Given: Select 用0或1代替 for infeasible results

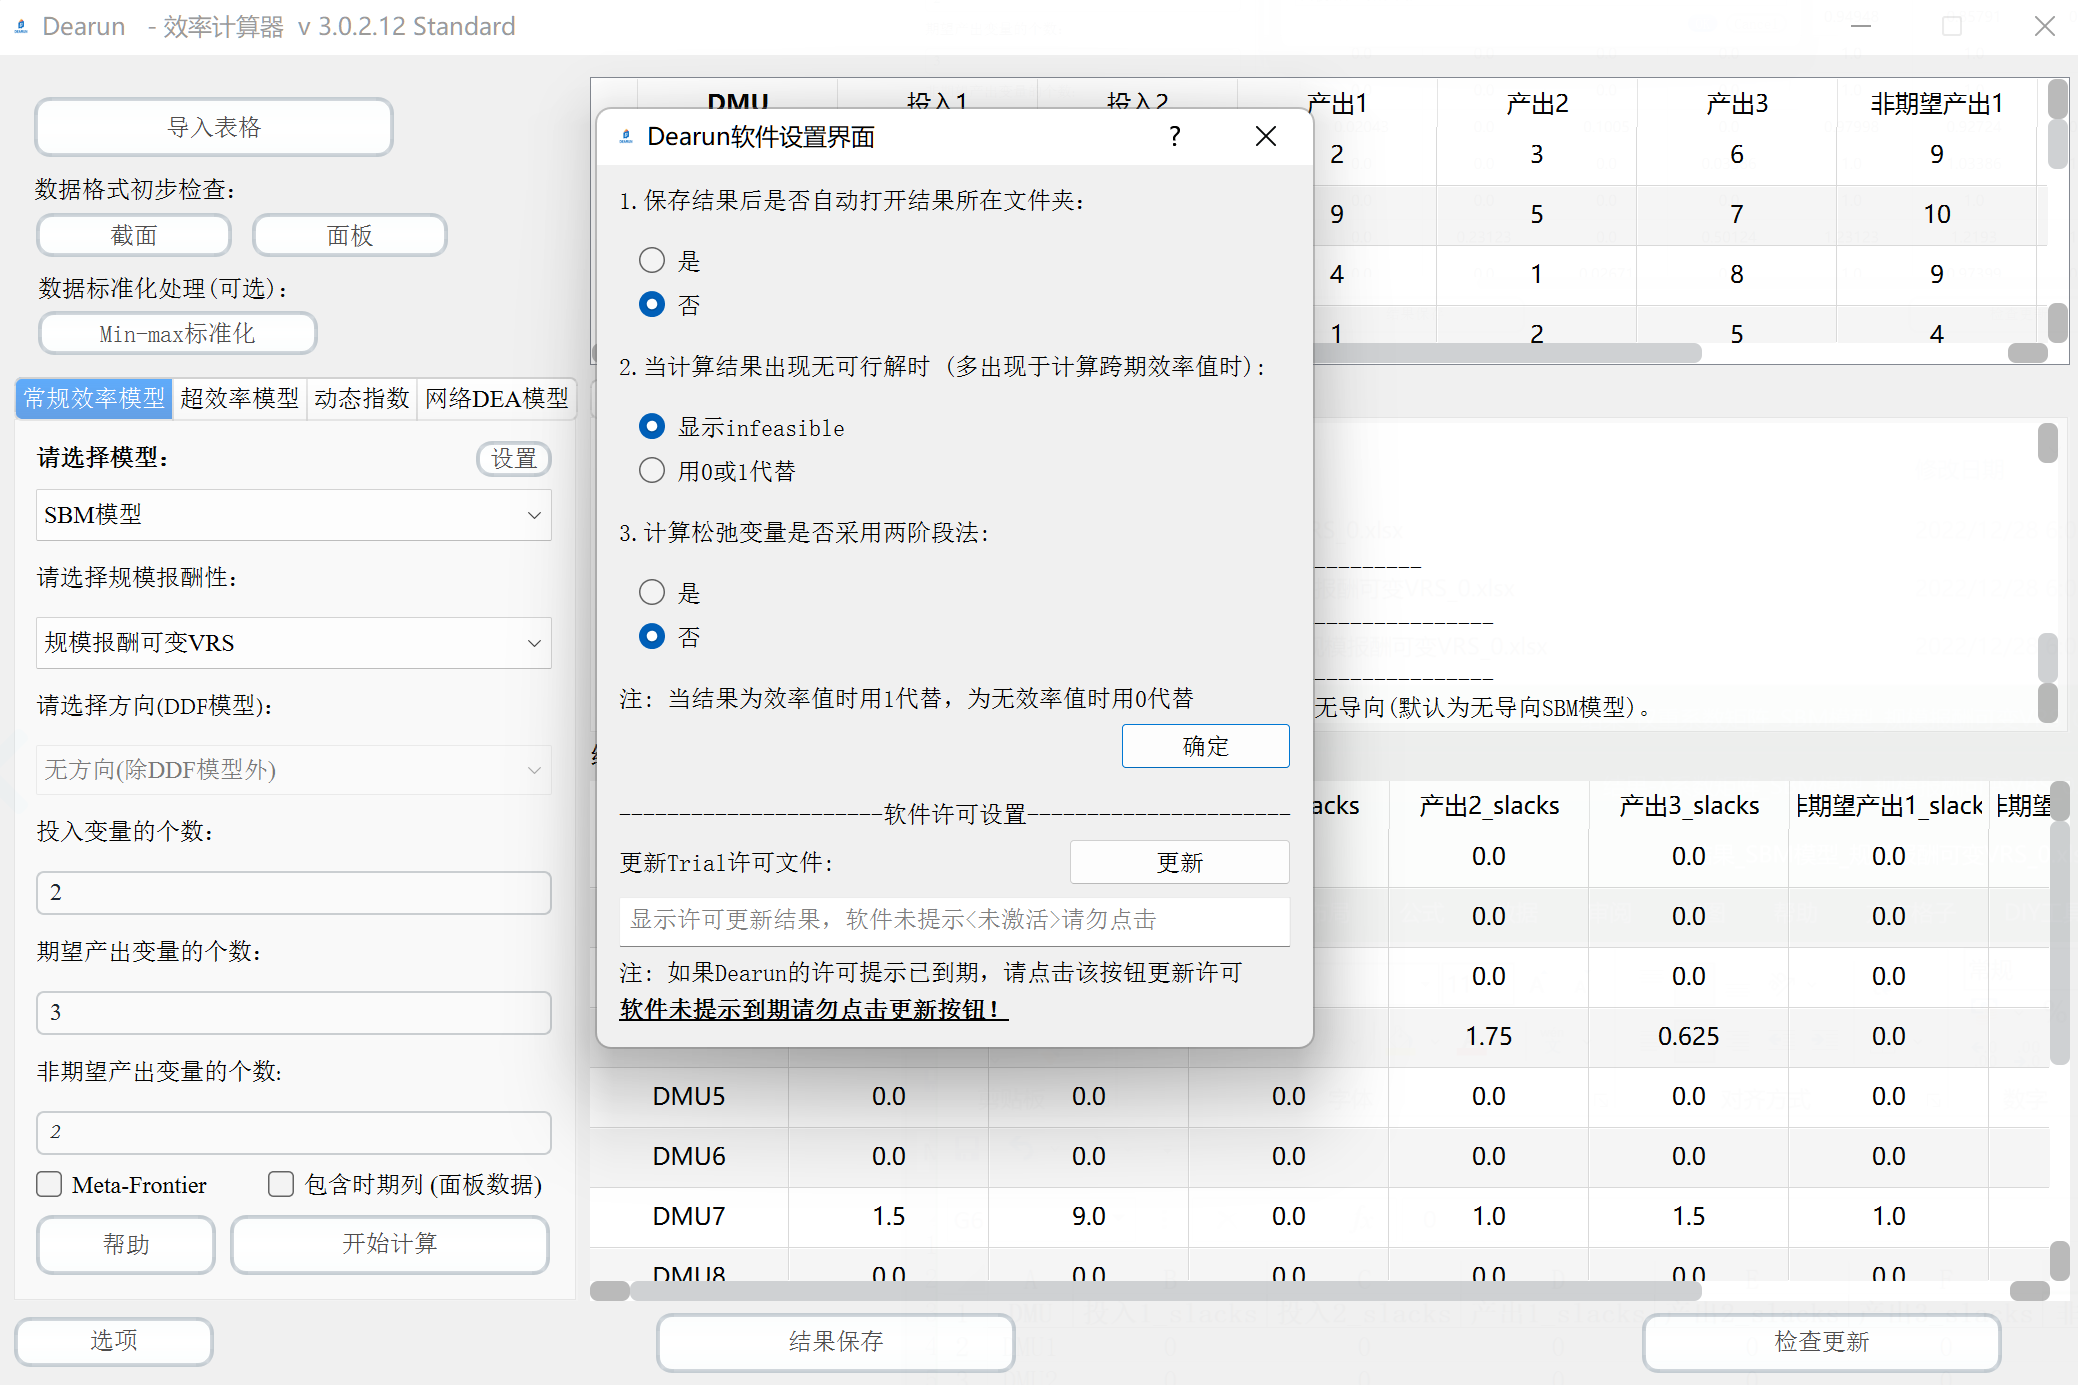Looking at the screenshot, I should pos(652,470).
